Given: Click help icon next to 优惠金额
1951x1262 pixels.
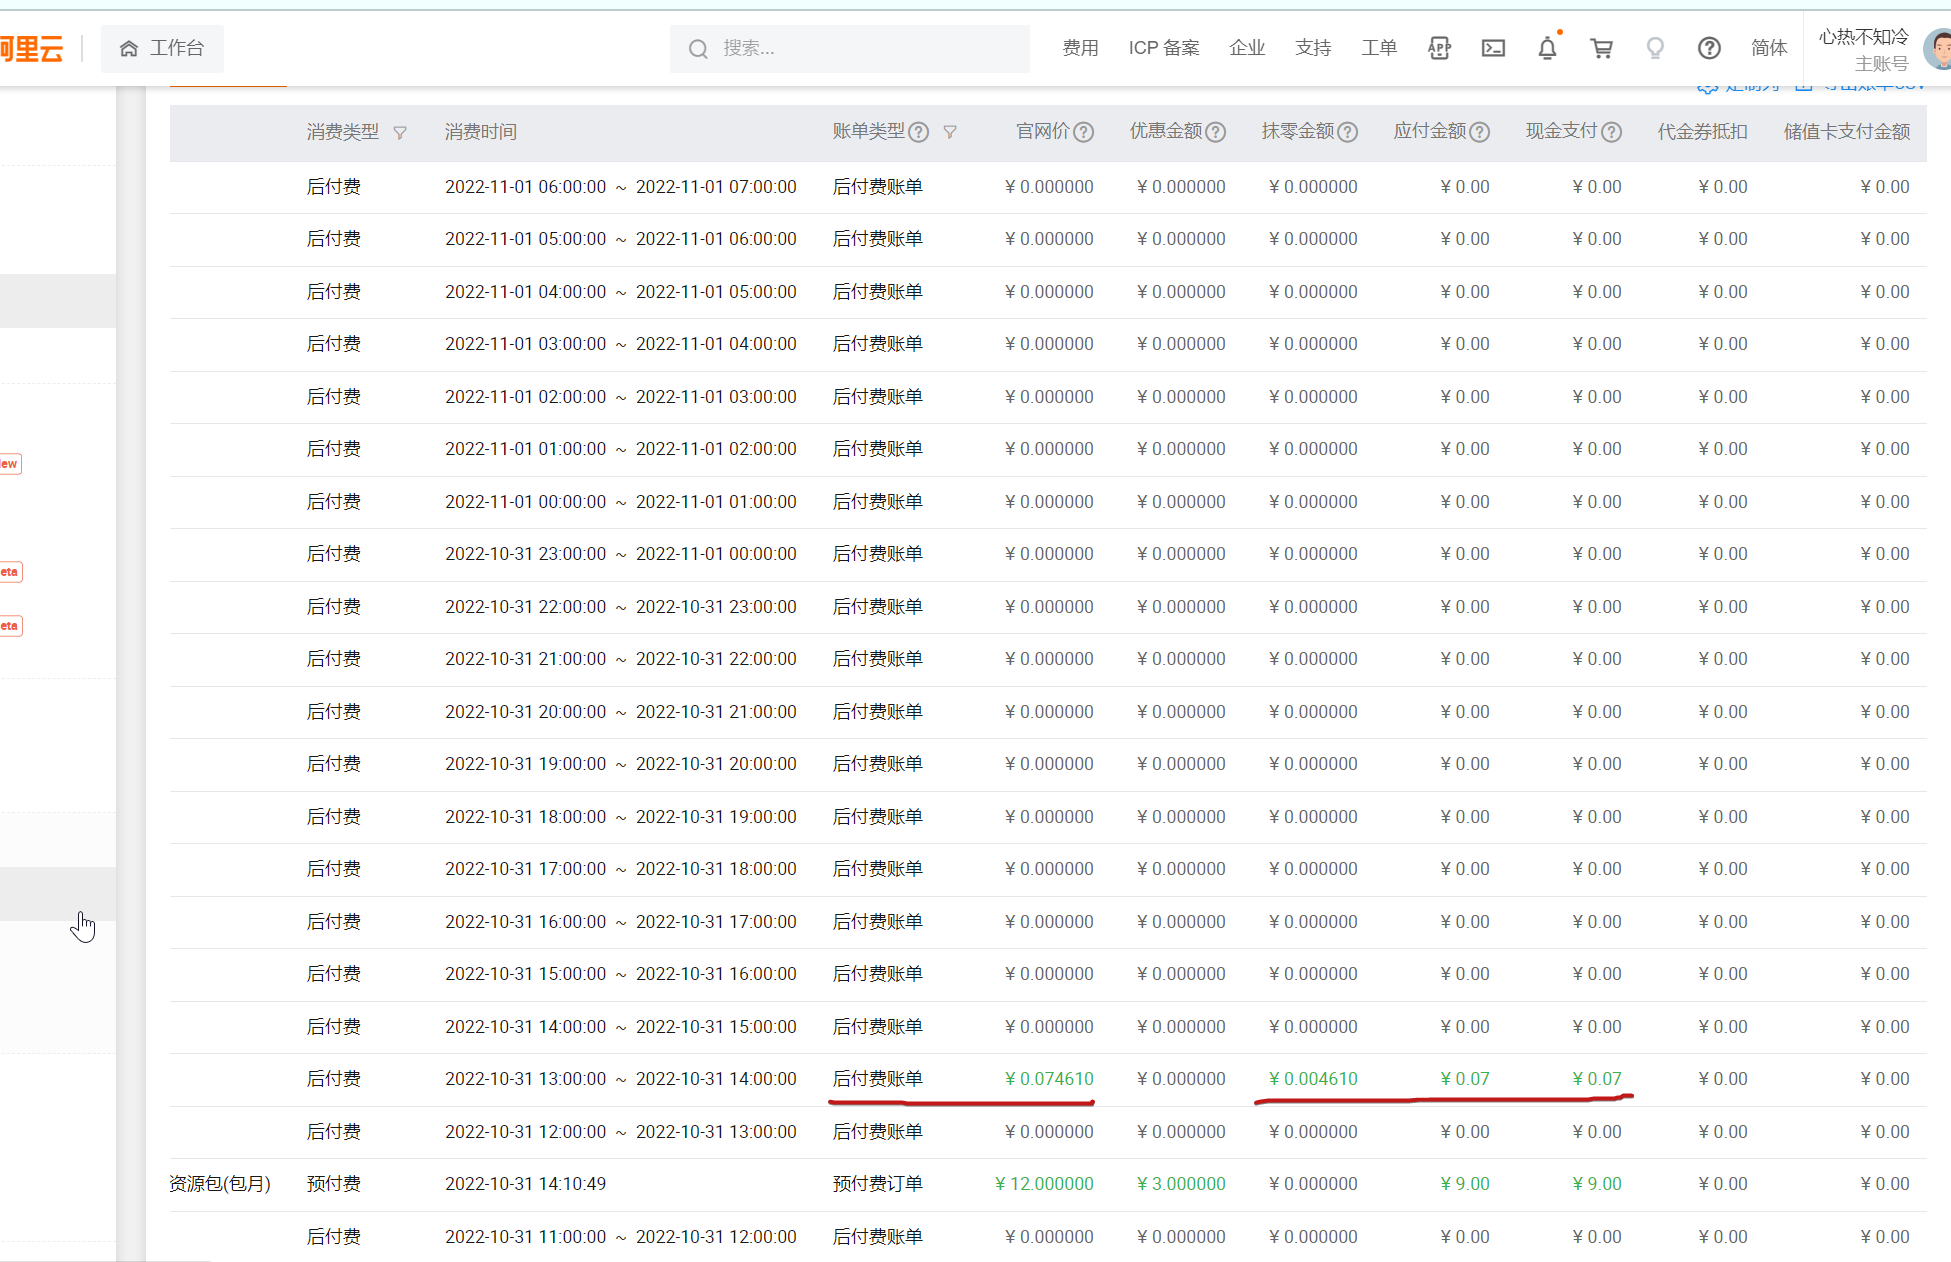Looking at the screenshot, I should tap(1216, 132).
